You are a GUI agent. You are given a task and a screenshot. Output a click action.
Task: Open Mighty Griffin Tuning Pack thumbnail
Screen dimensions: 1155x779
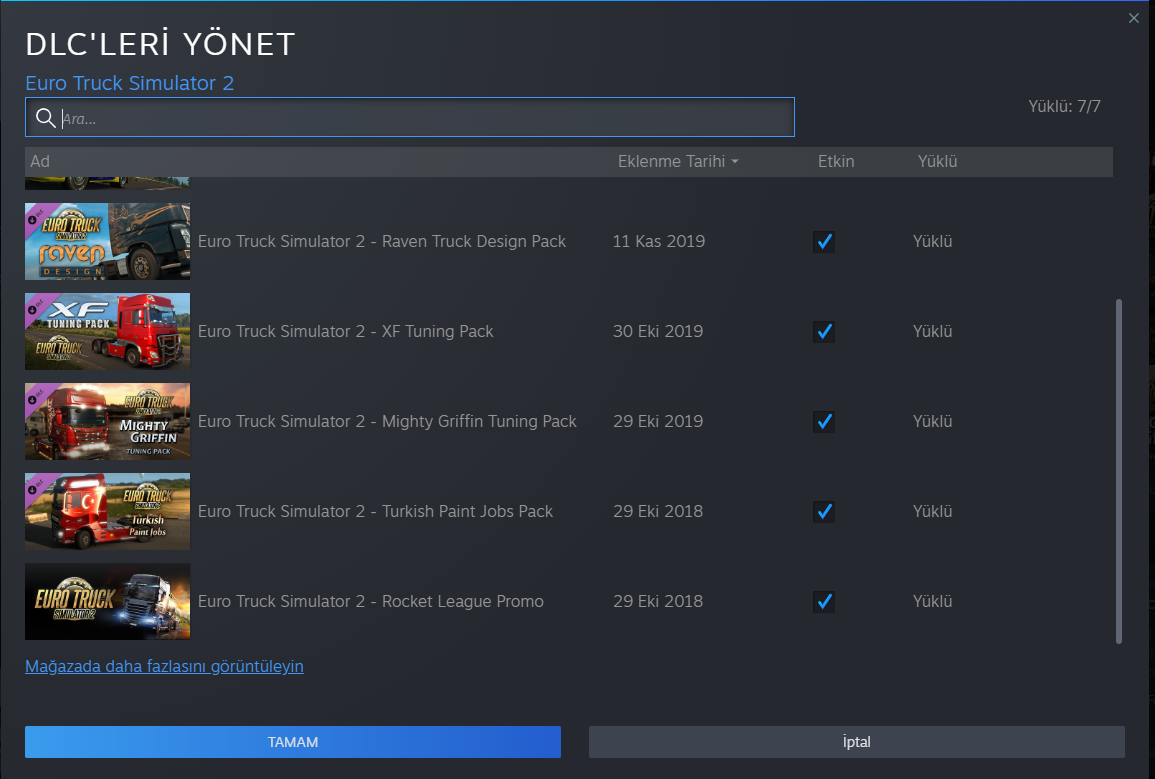pos(108,421)
